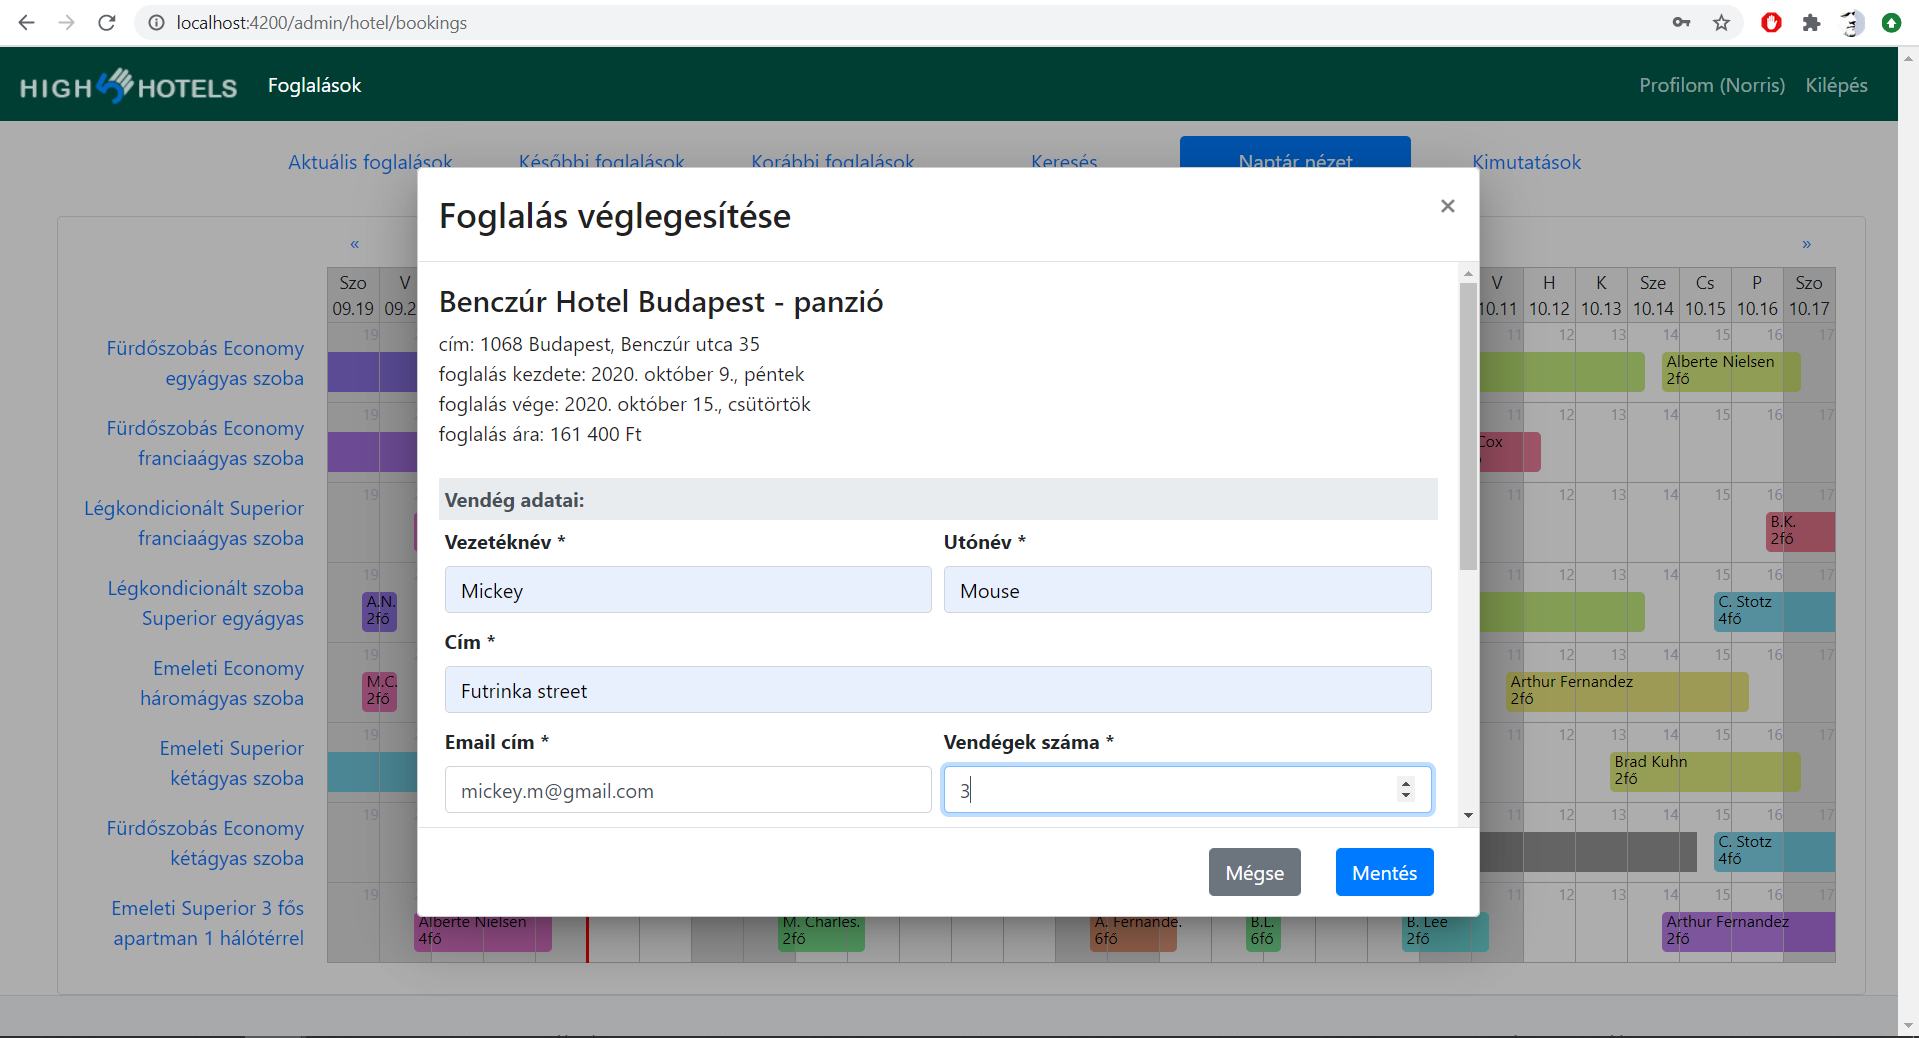1919x1038 pixels.
Task: Click the modal scrollbar thumb
Action: point(1468,426)
